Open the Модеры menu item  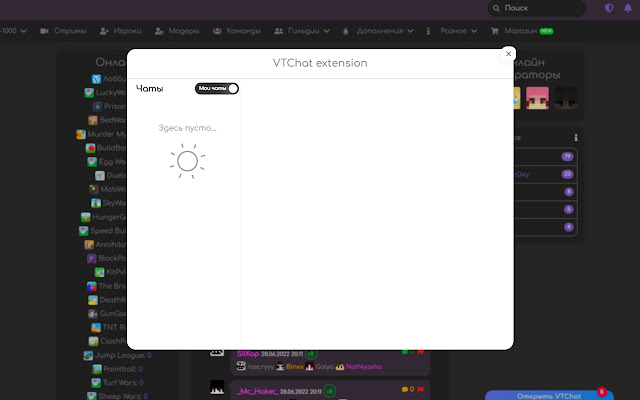click(177, 31)
